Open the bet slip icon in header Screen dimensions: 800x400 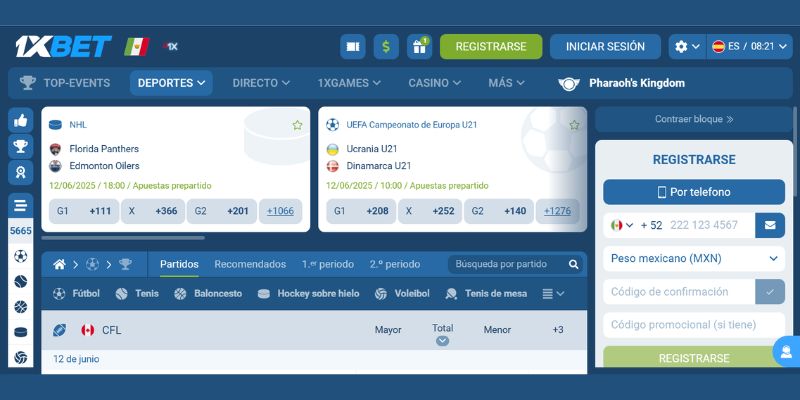(x=353, y=46)
